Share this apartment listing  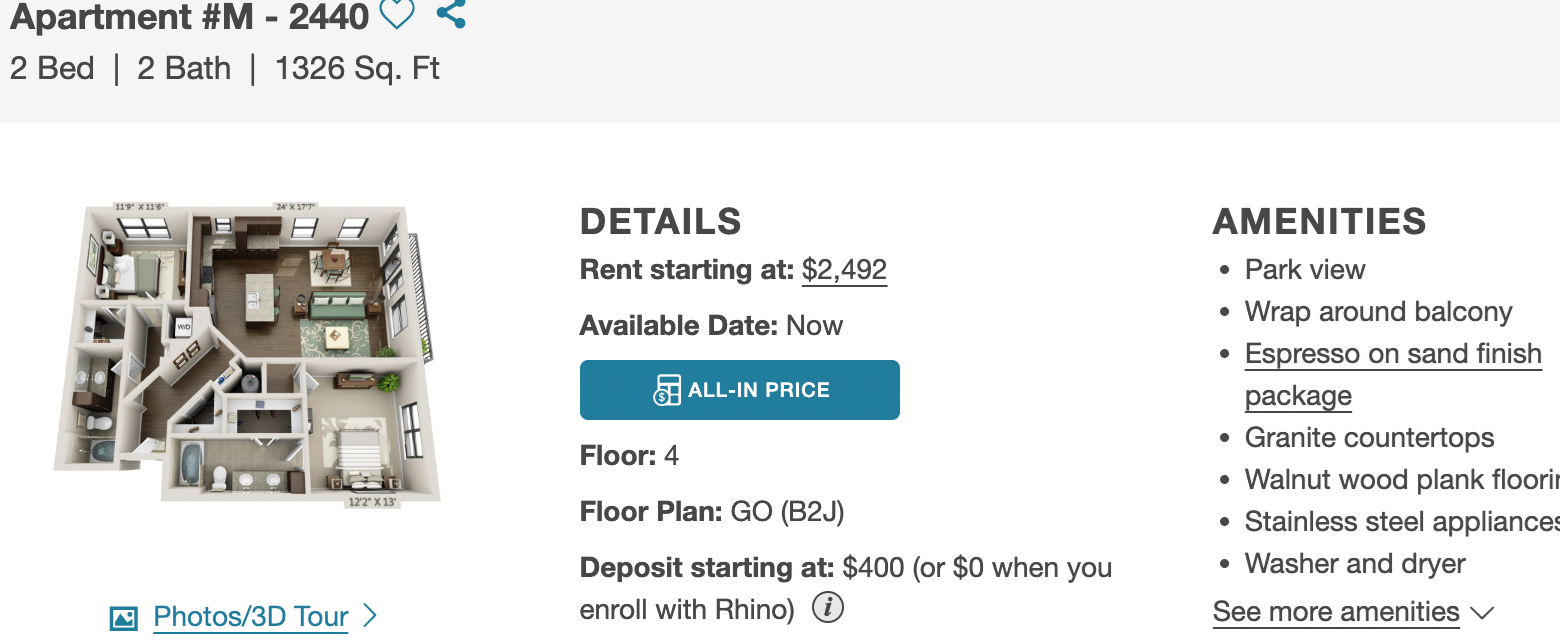pyautogui.click(x=451, y=14)
